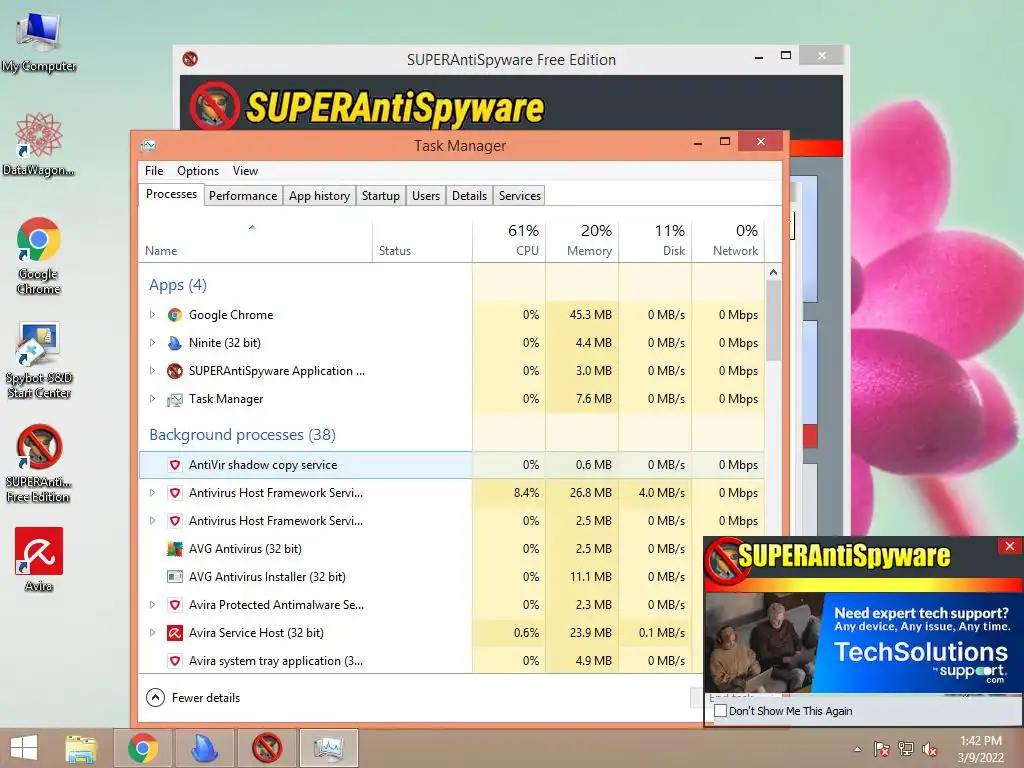Open Spybot S&D Start Center shortcut
The width and height of the screenshot is (1024, 768).
pyautogui.click(x=39, y=360)
